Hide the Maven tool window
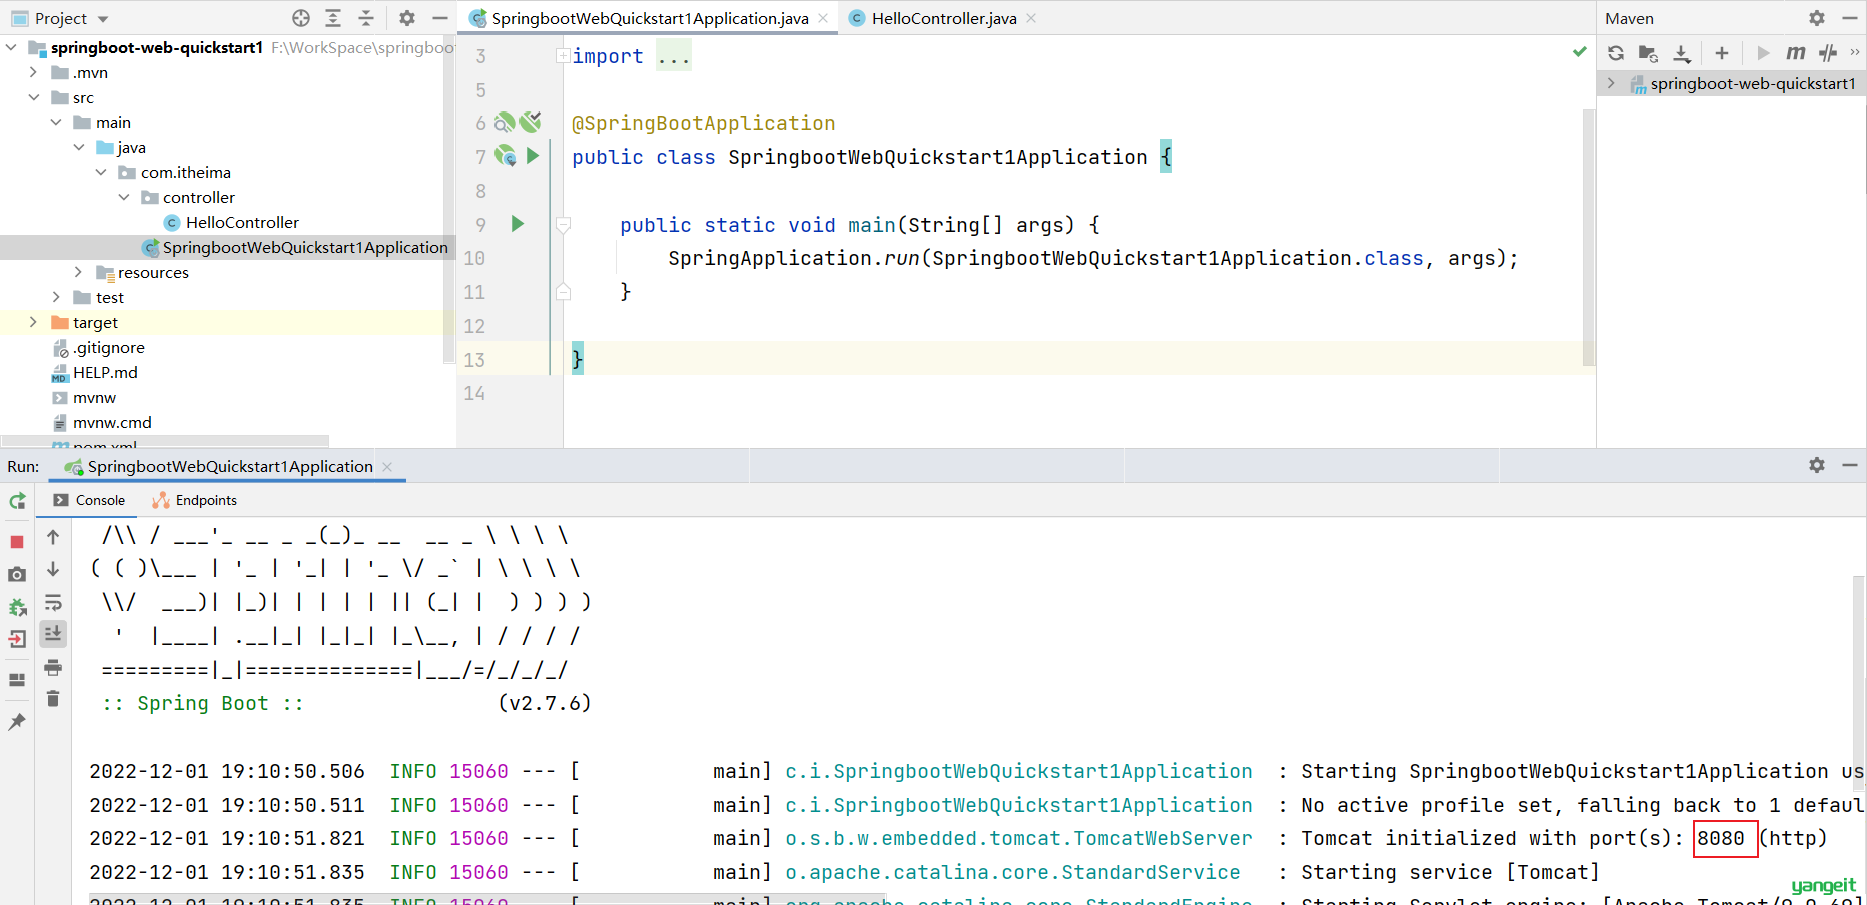This screenshot has width=1867, height=905. [x=1850, y=18]
